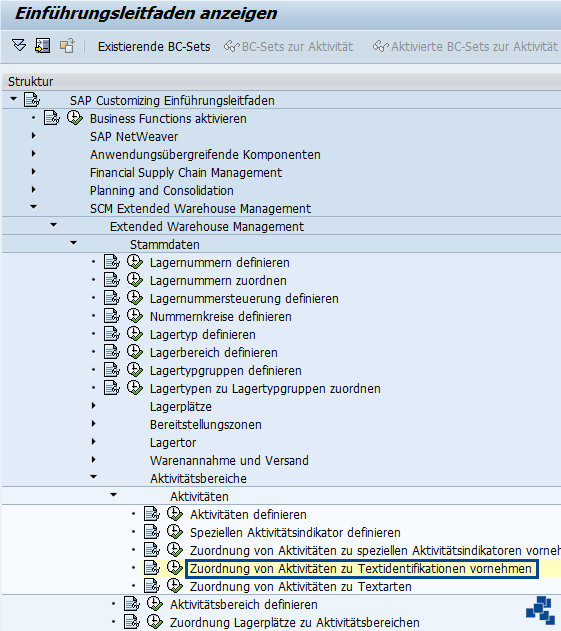Screen dimensions: 561x631
Task: Select Lagerbereich definieren row text
Action: [214, 353]
